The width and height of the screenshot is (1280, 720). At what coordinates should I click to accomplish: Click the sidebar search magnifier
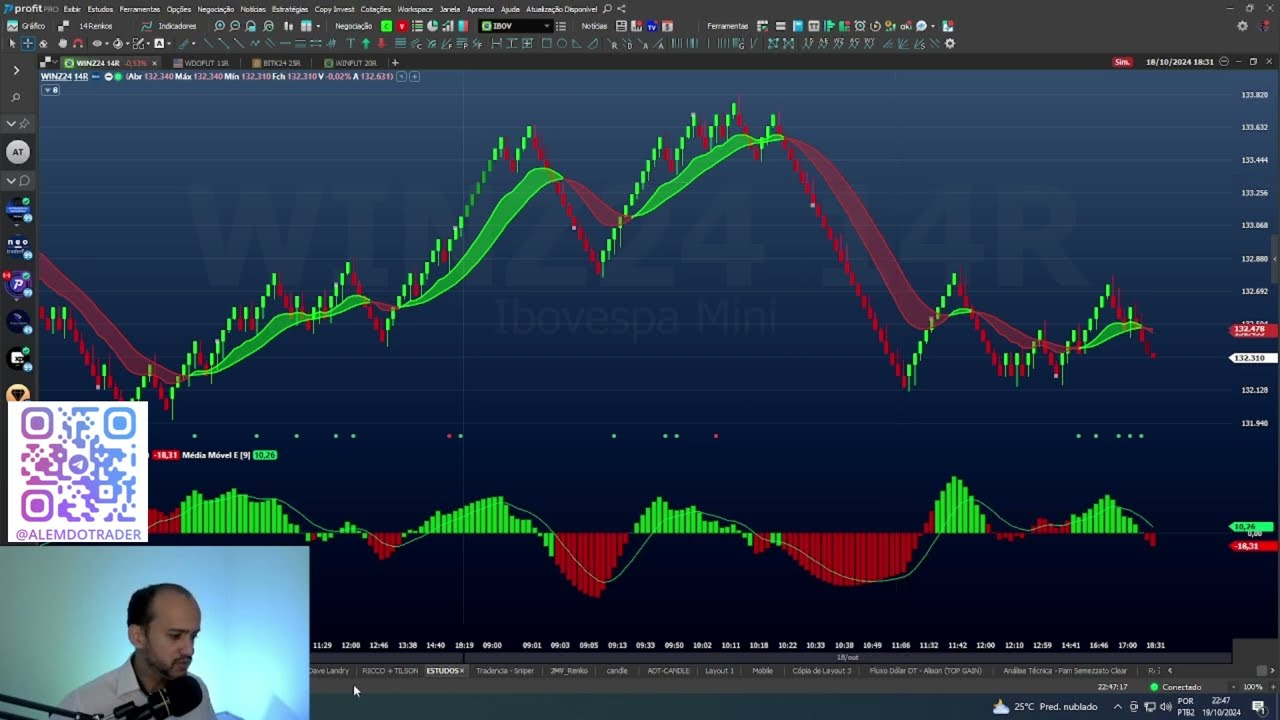point(16,98)
